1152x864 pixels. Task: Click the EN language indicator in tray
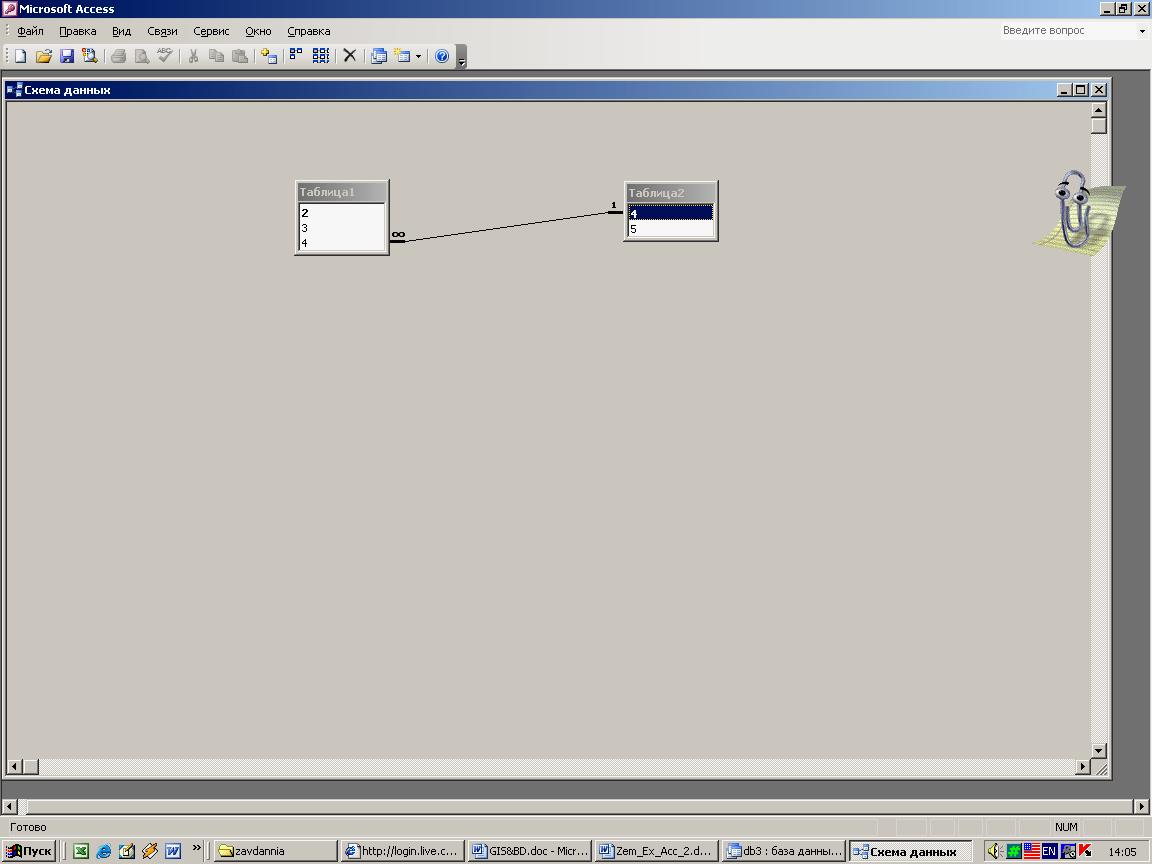point(1049,851)
